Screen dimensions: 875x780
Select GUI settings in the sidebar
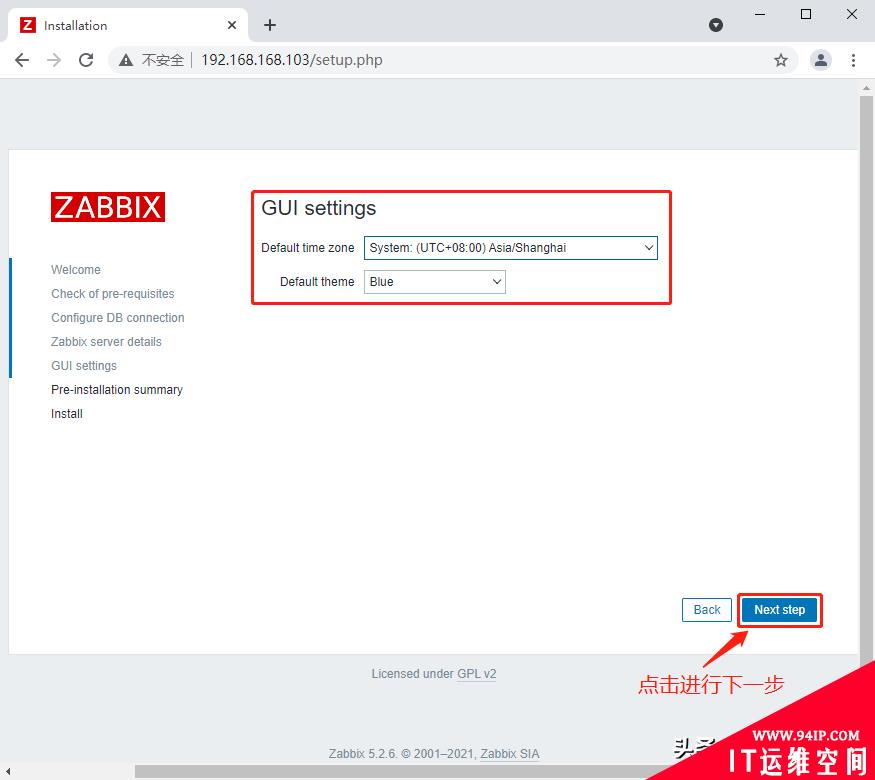[x=84, y=365]
